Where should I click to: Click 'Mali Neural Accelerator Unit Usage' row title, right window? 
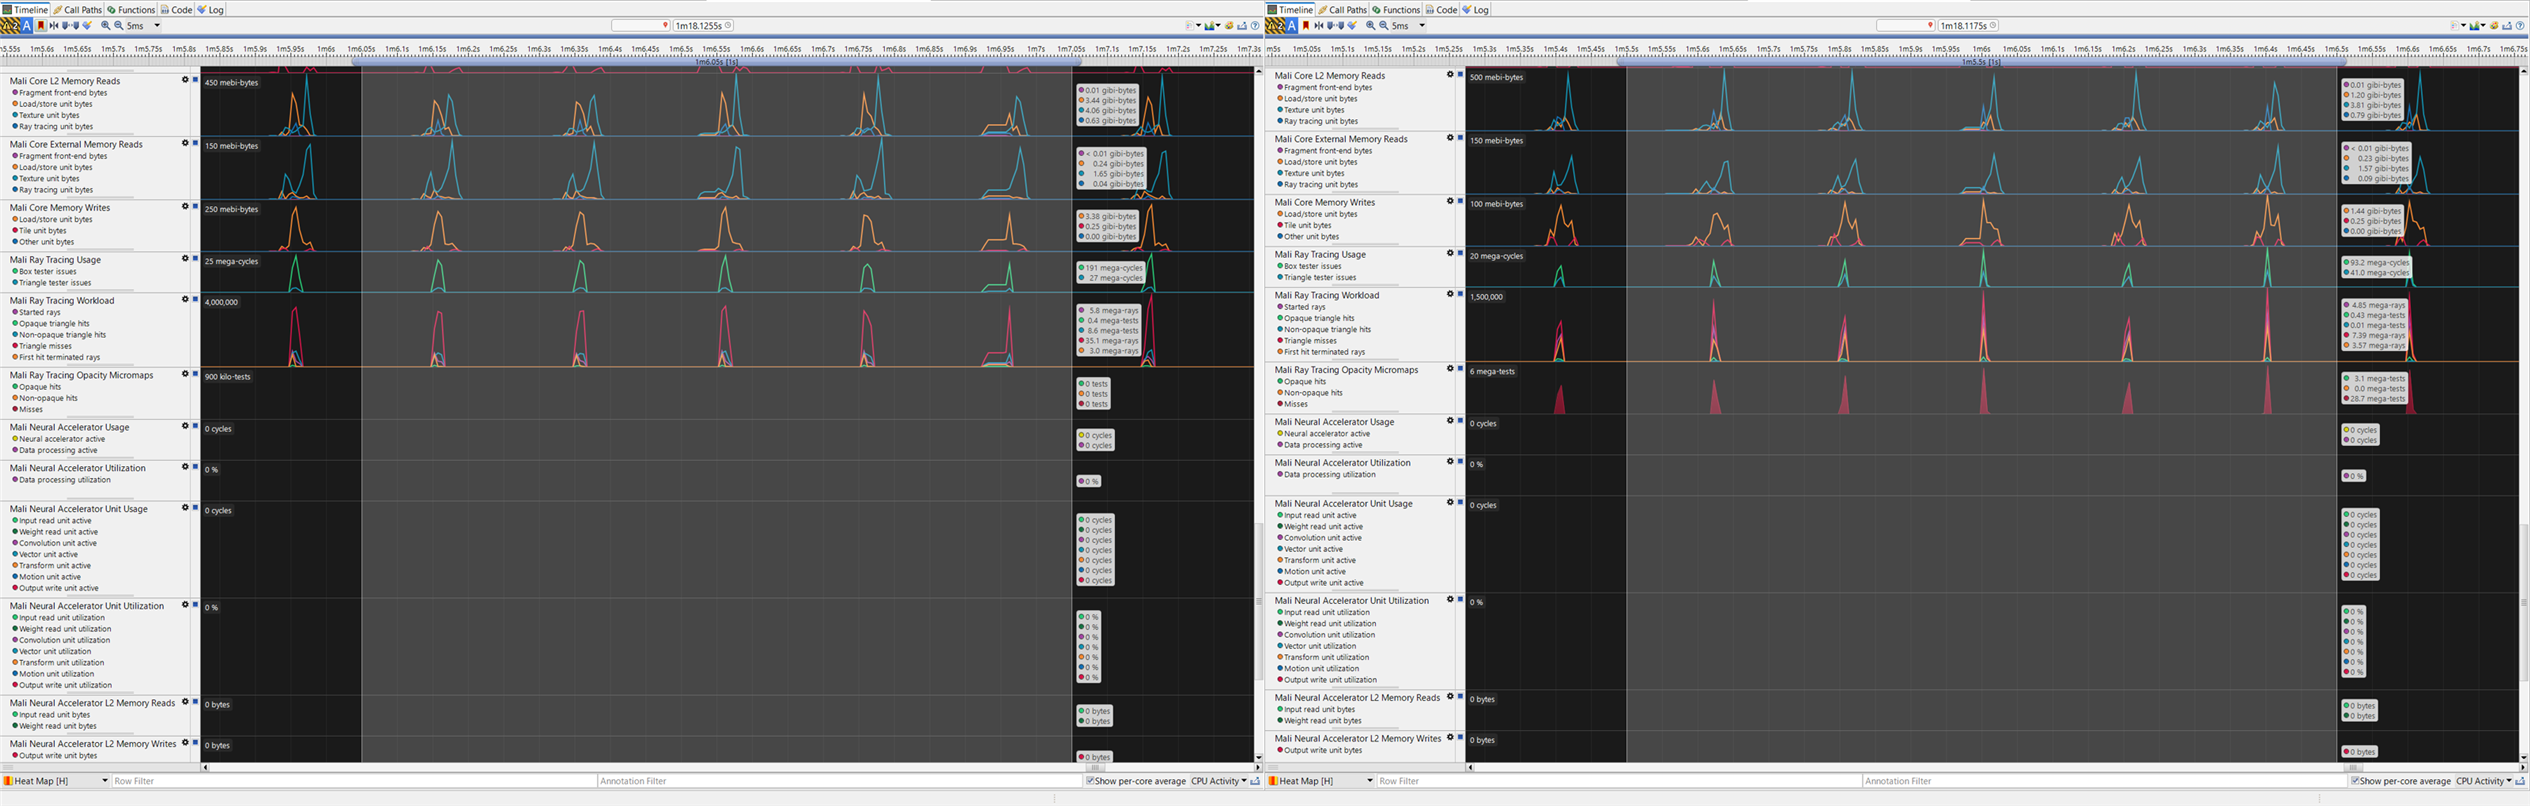1344,503
